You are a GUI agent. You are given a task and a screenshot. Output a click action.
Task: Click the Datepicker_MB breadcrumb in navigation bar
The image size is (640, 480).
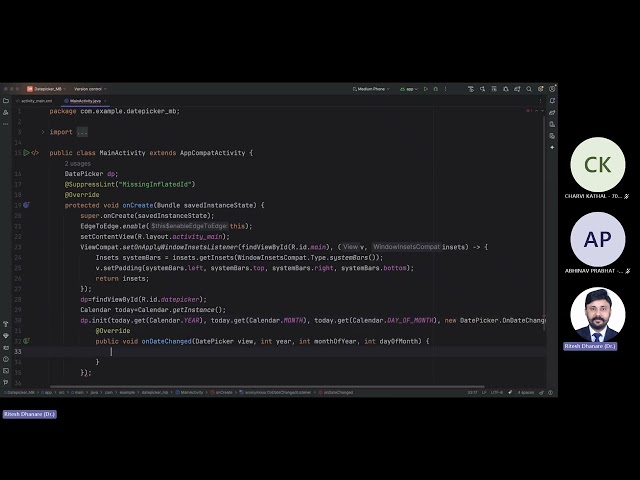coord(19,392)
